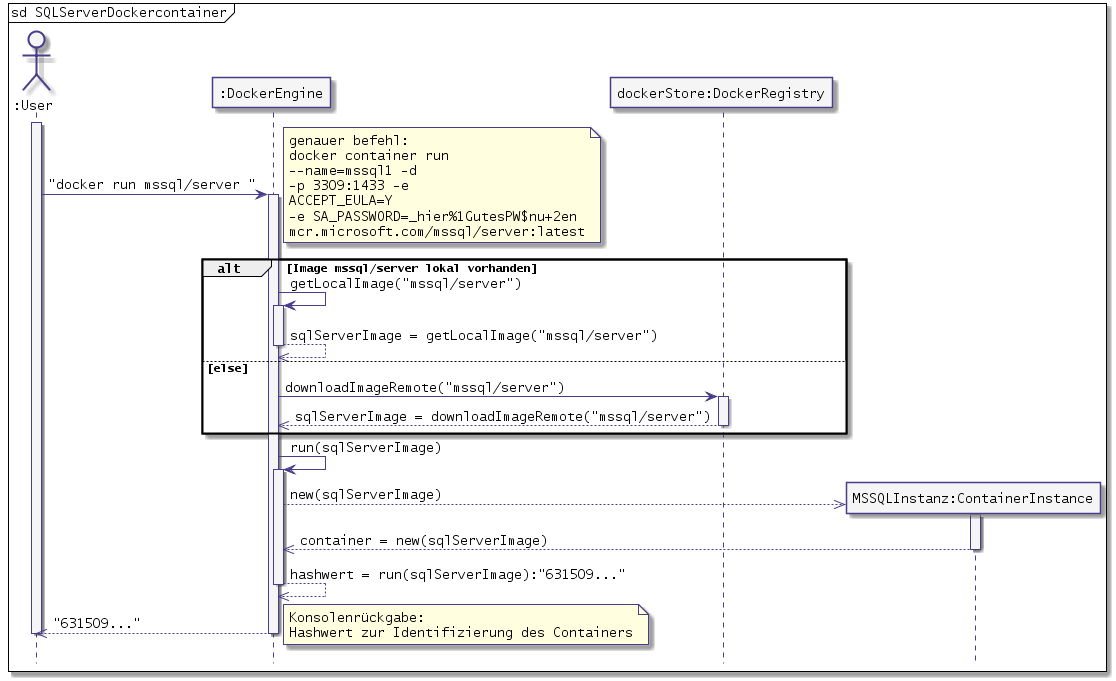Screen dimensions: 1116x681
Task: Click the :User actor stick figure
Action: click(x=36, y=61)
